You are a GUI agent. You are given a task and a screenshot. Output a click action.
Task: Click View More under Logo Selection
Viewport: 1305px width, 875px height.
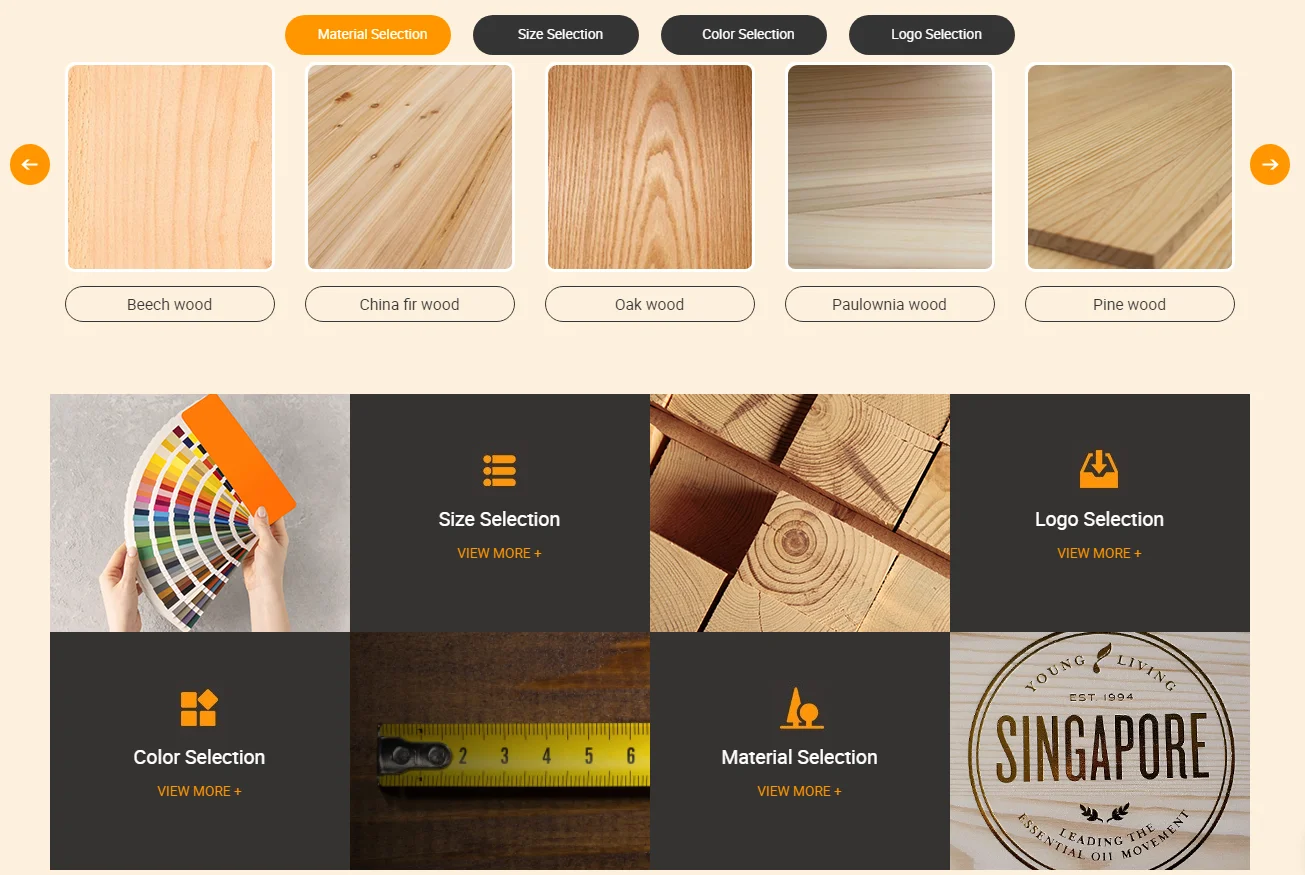coord(1099,553)
